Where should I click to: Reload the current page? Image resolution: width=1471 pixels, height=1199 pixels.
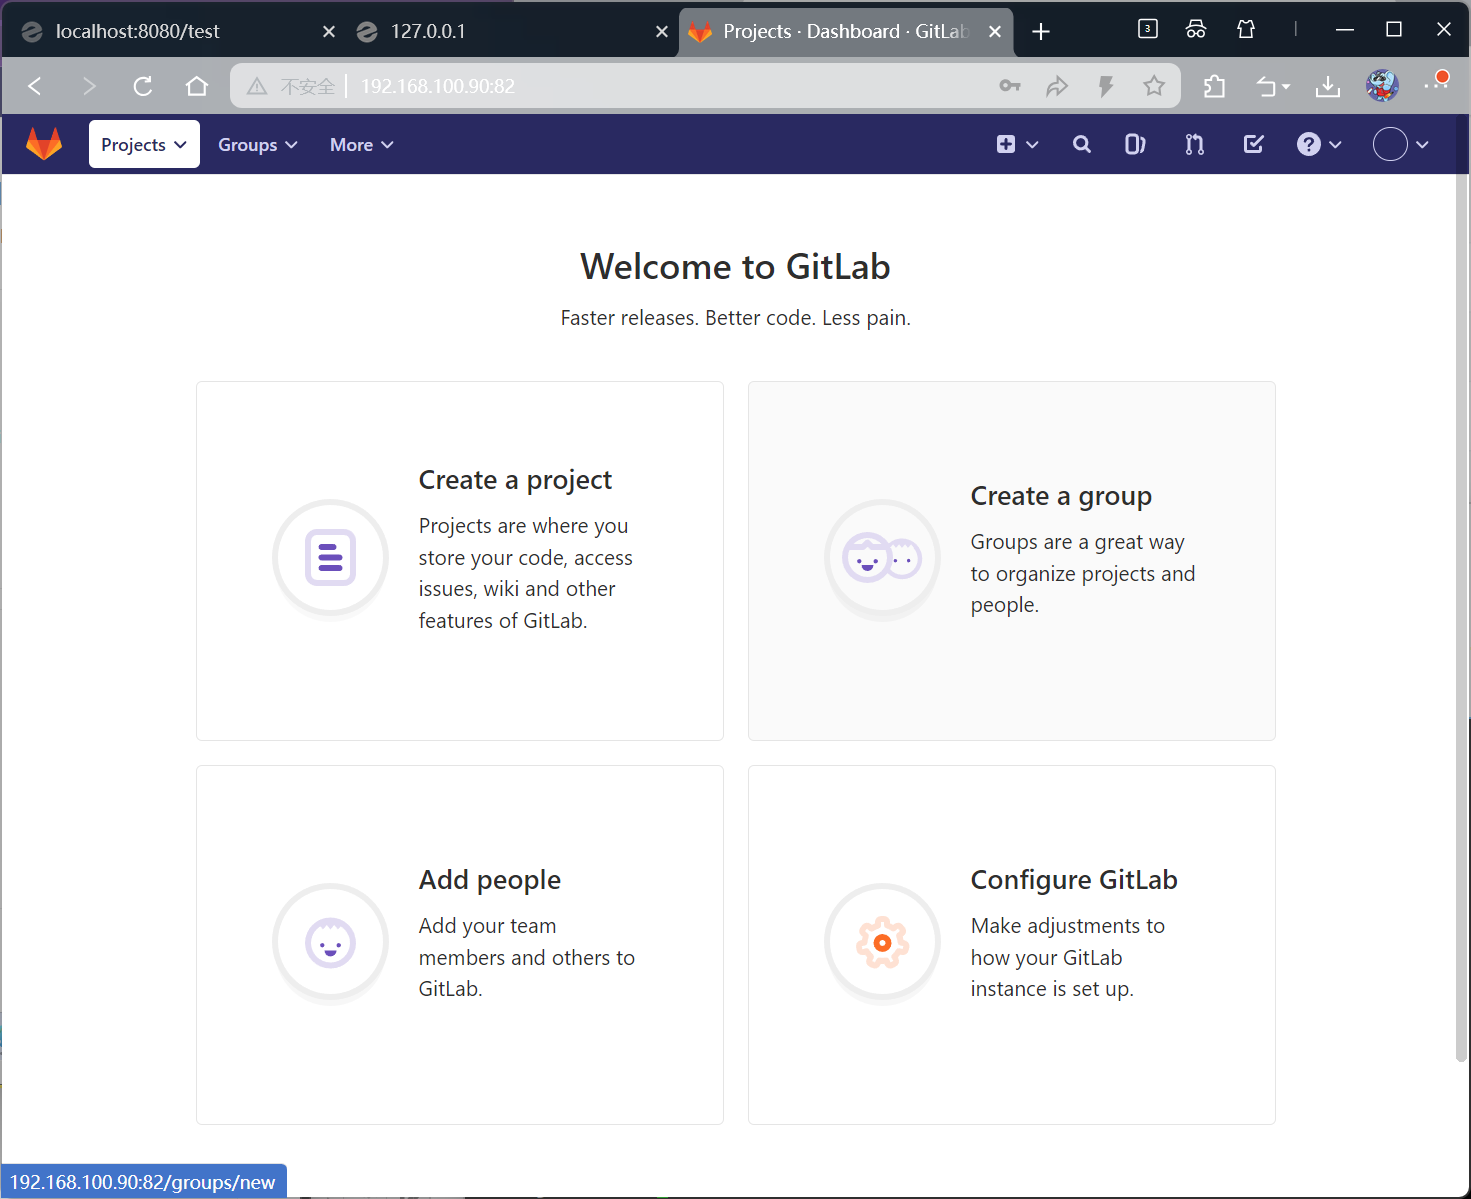pos(143,86)
